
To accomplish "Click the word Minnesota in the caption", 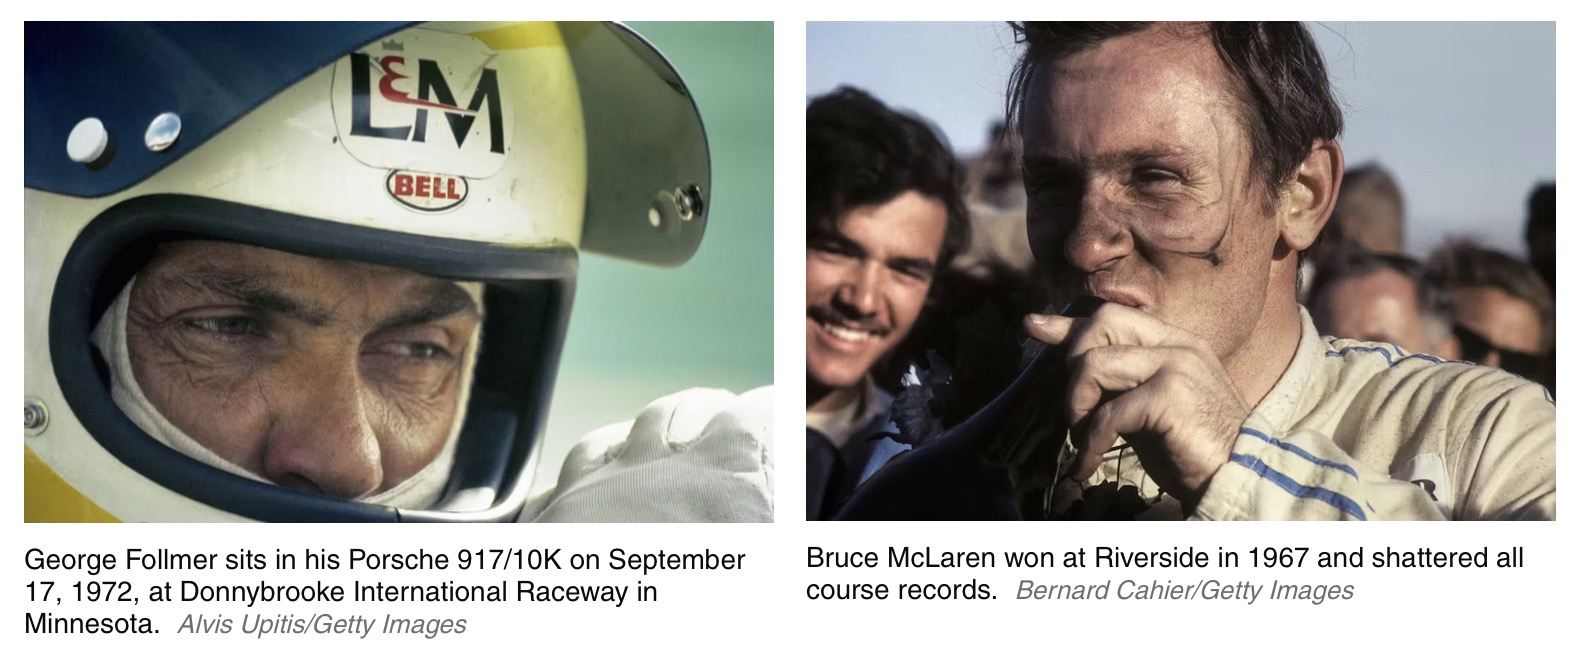I will coord(90,625).
